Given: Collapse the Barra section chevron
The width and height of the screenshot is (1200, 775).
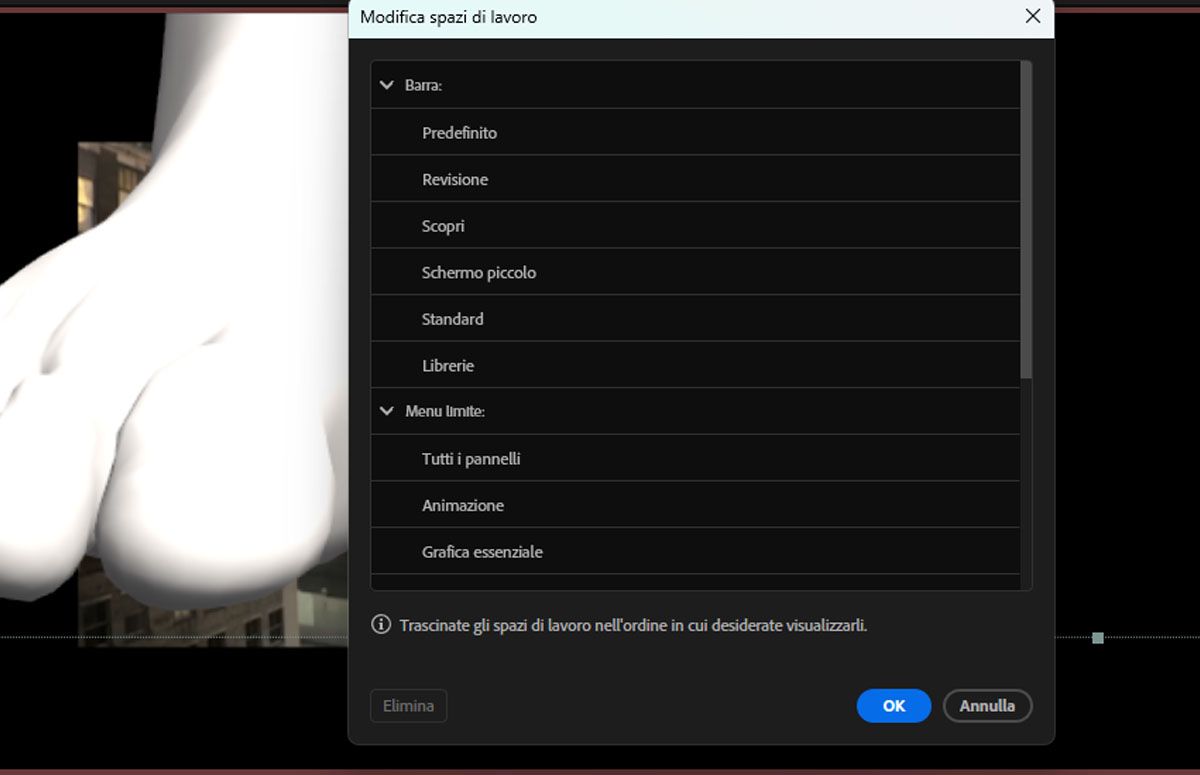Looking at the screenshot, I should click(x=387, y=85).
